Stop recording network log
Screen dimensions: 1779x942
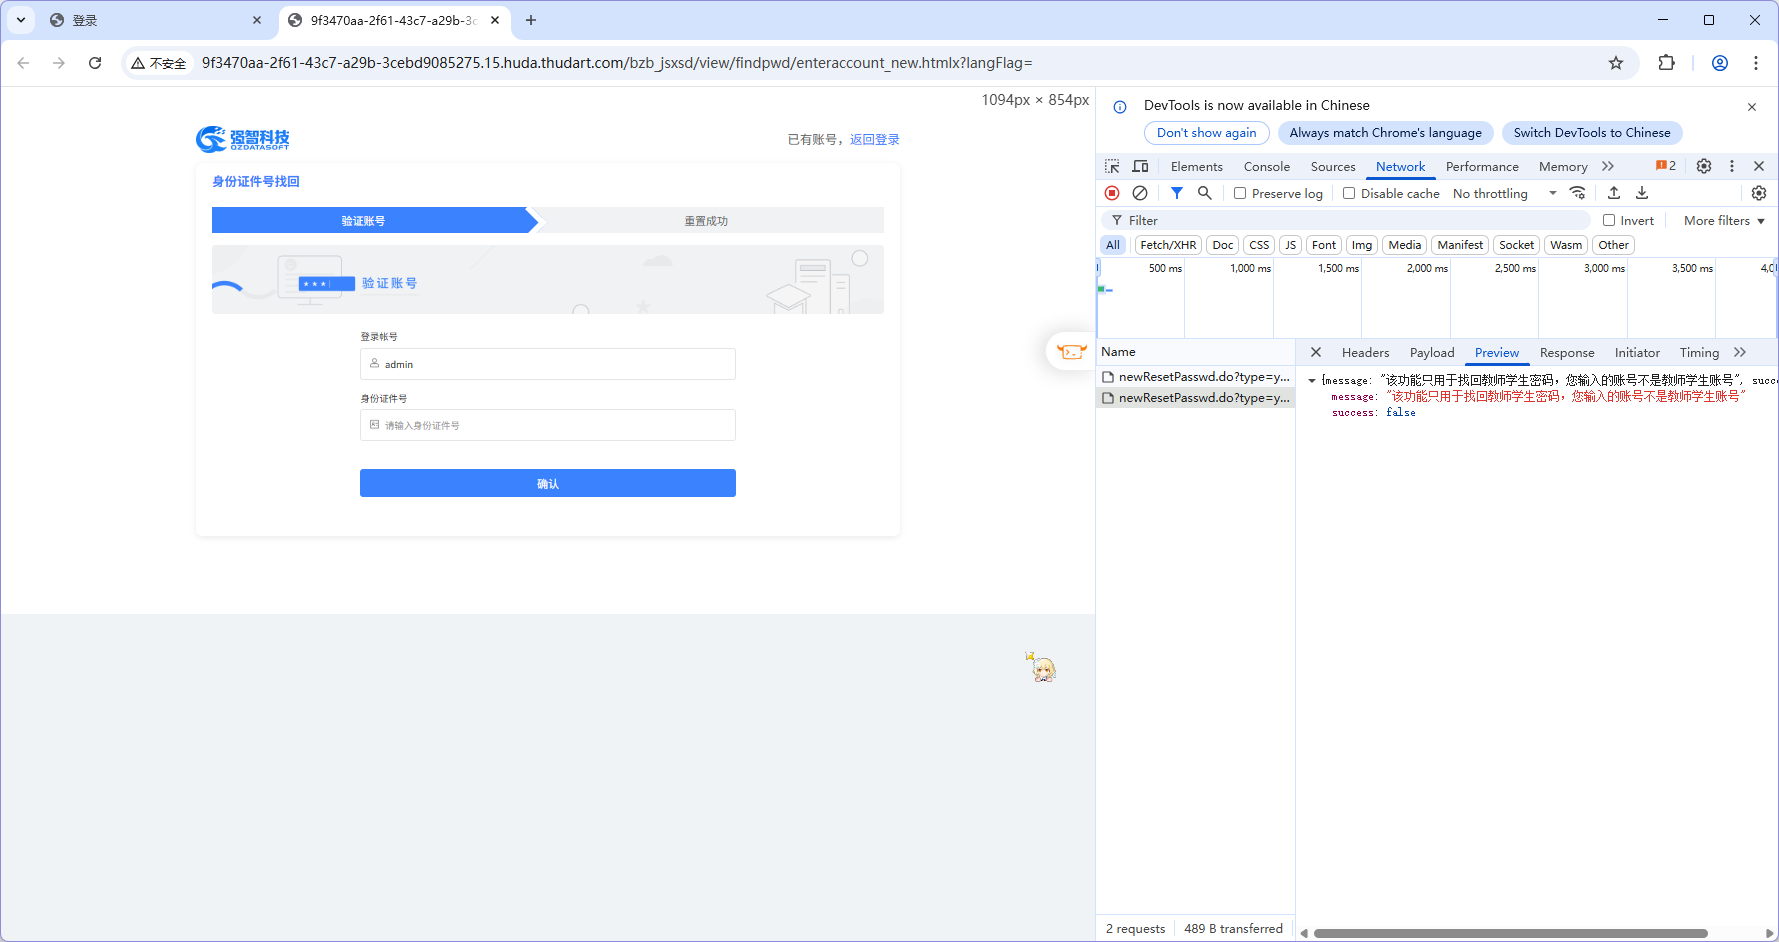click(1112, 193)
